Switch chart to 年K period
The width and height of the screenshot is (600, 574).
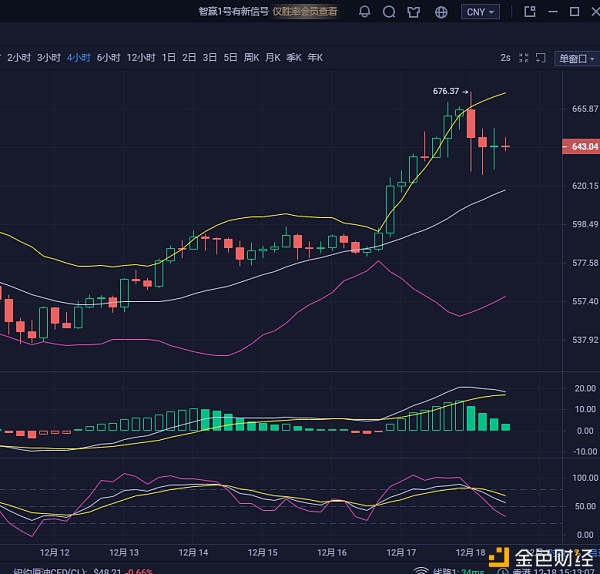pyautogui.click(x=315, y=58)
